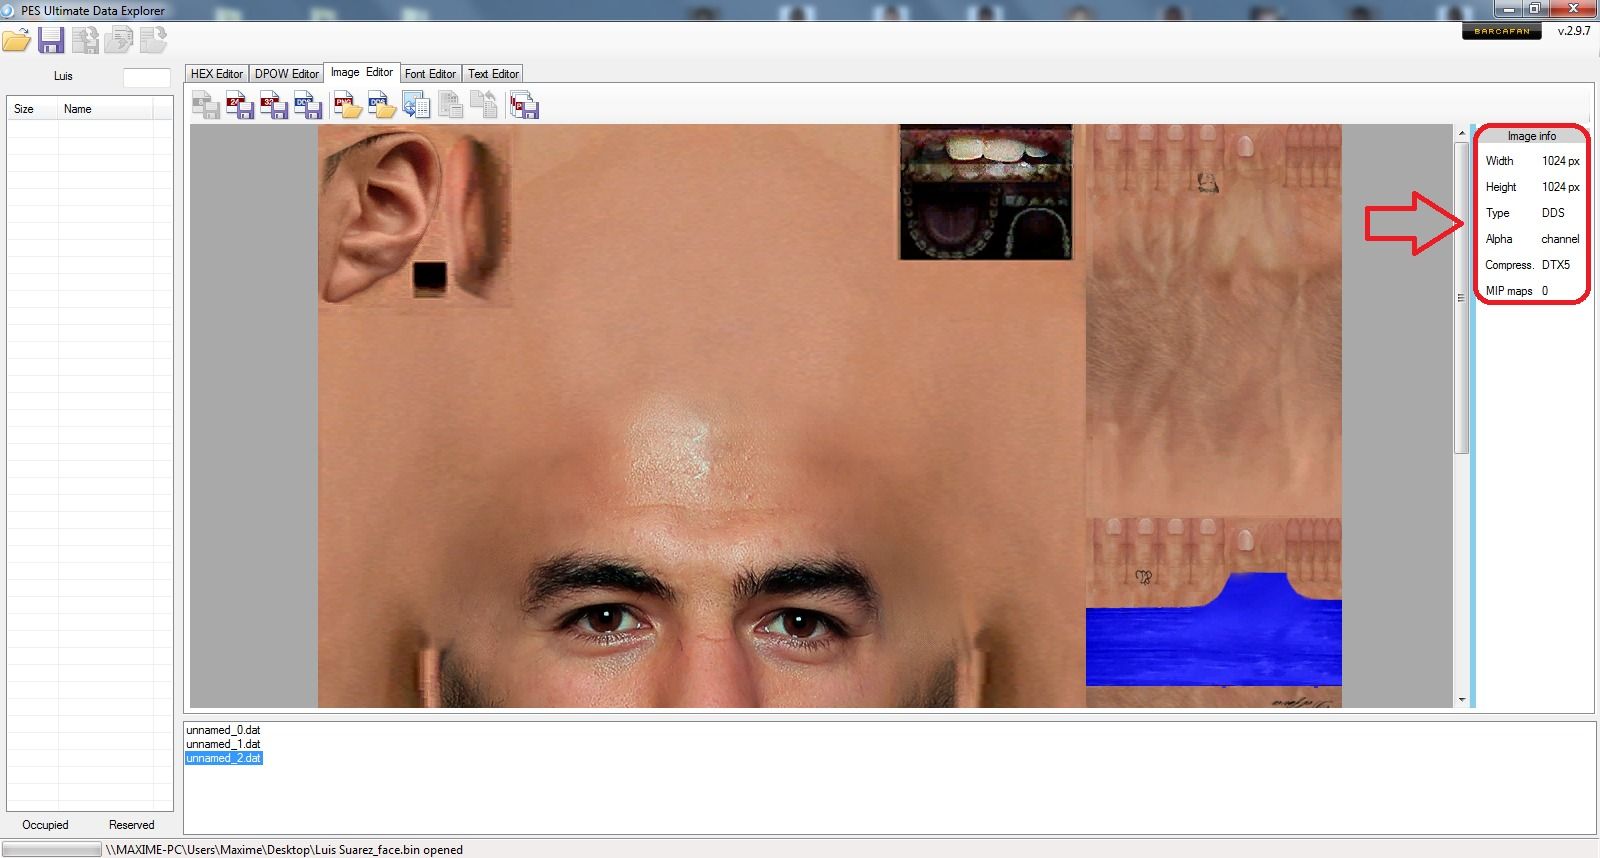The height and width of the screenshot is (858, 1600).
Task: Click the Luis Suarez_face.bin opened status path
Action: 284,850
